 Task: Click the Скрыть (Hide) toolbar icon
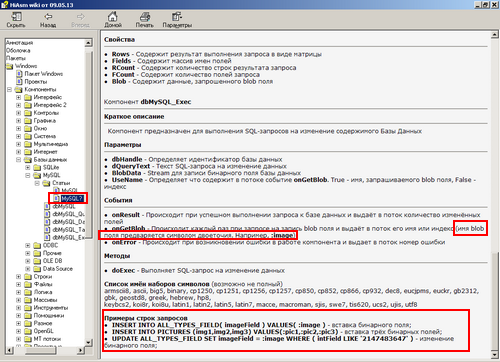tap(16, 17)
